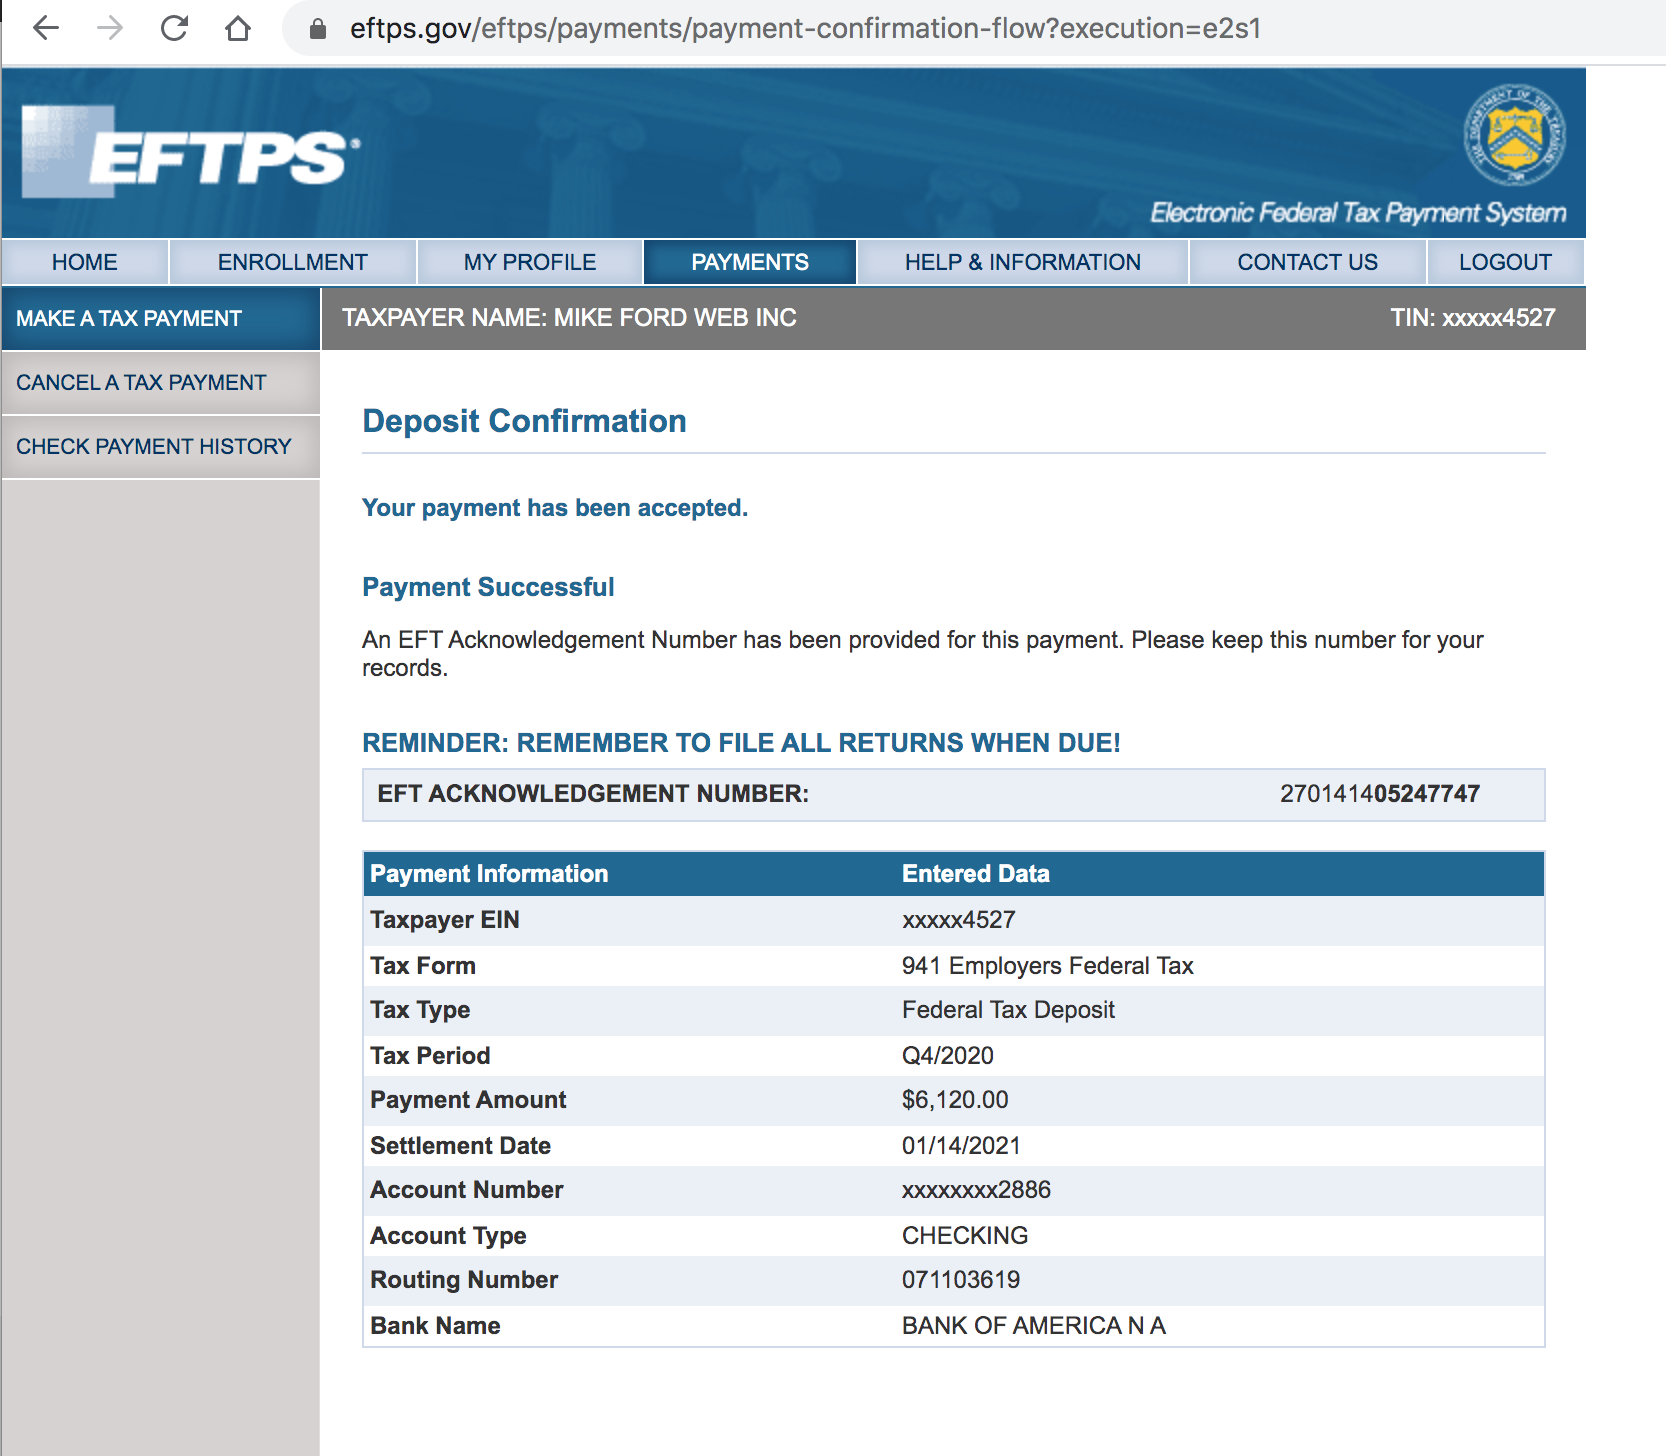Click the URL address bar
Viewport: 1666px width, 1456px height.
click(805, 29)
